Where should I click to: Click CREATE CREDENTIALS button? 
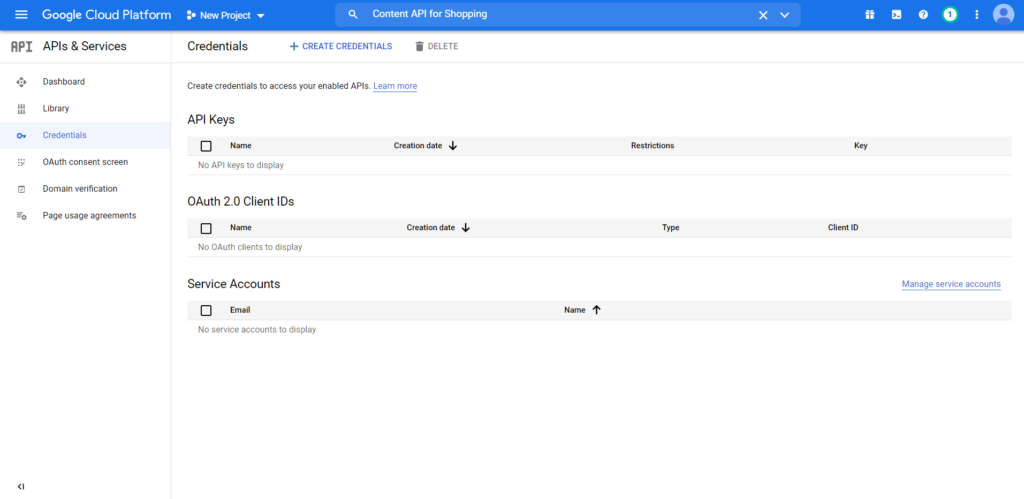(341, 46)
